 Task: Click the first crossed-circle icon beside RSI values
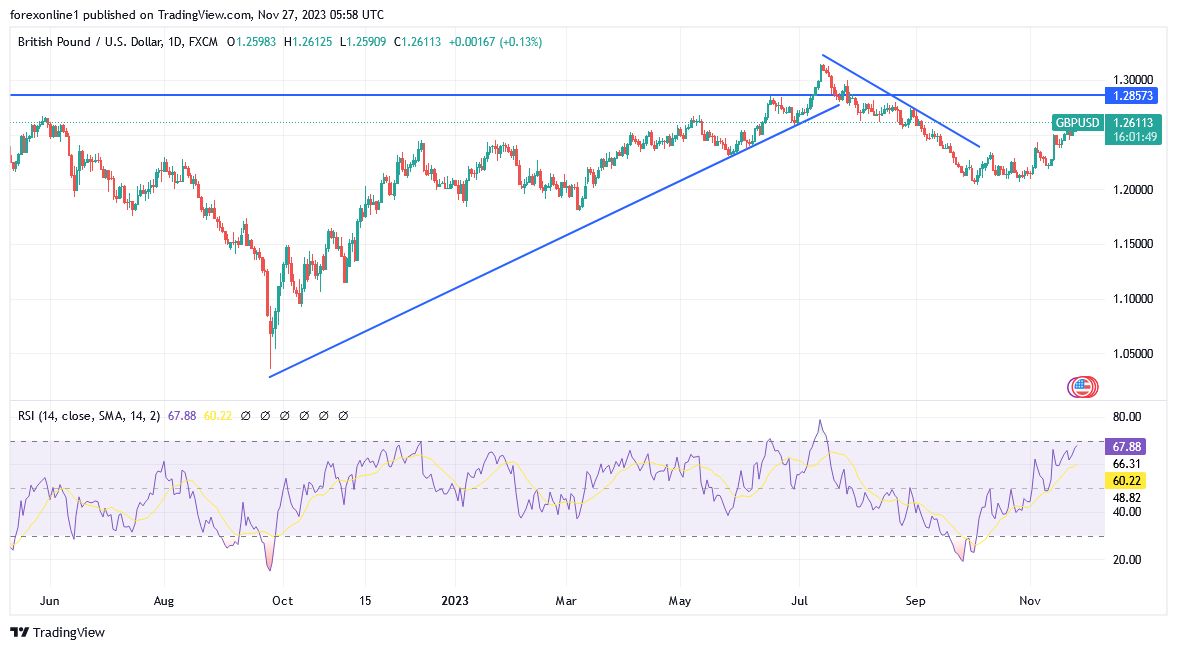246,414
